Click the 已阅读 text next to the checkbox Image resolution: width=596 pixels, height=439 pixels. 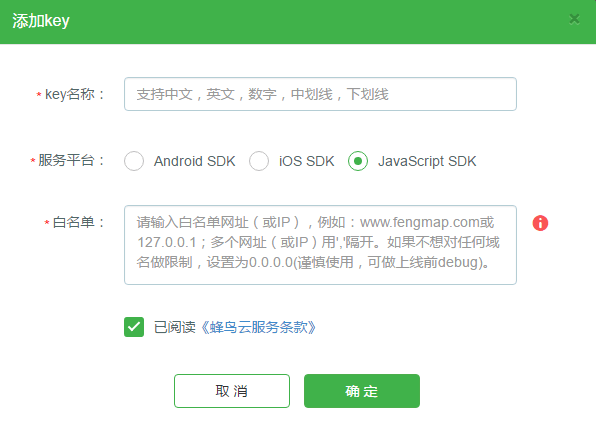[x=175, y=327]
